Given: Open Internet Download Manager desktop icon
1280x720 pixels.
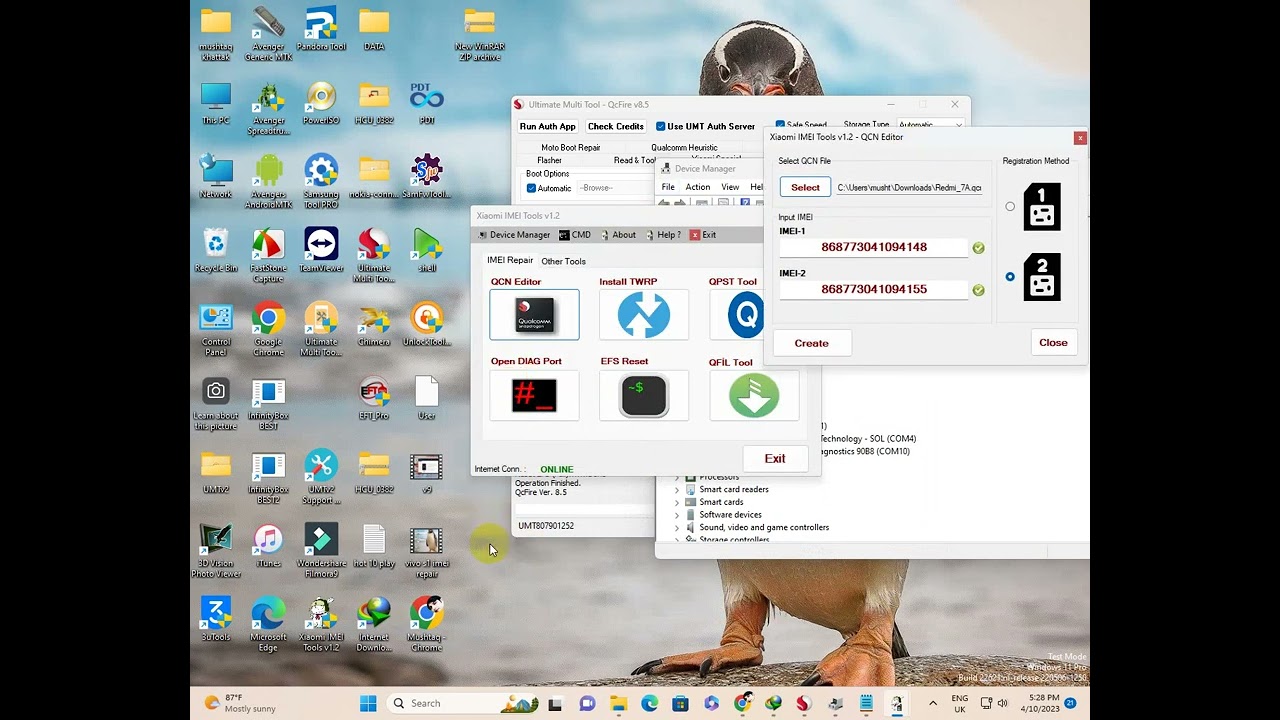Looking at the screenshot, I should (374, 624).
